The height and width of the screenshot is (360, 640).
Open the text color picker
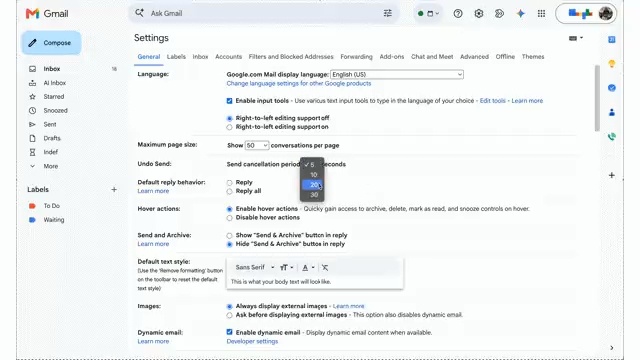coord(308,268)
